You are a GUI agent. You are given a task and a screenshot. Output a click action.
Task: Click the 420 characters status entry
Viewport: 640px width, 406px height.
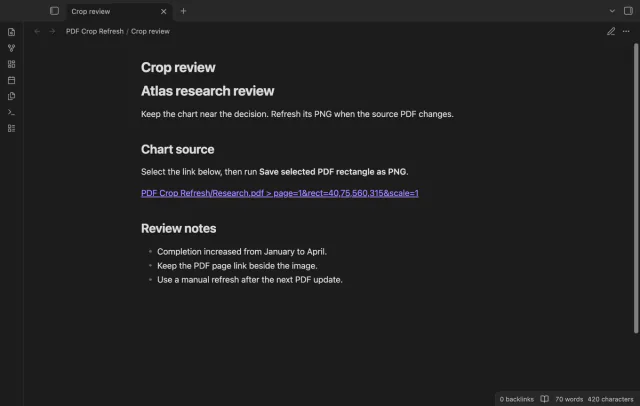tap(610, 399)
